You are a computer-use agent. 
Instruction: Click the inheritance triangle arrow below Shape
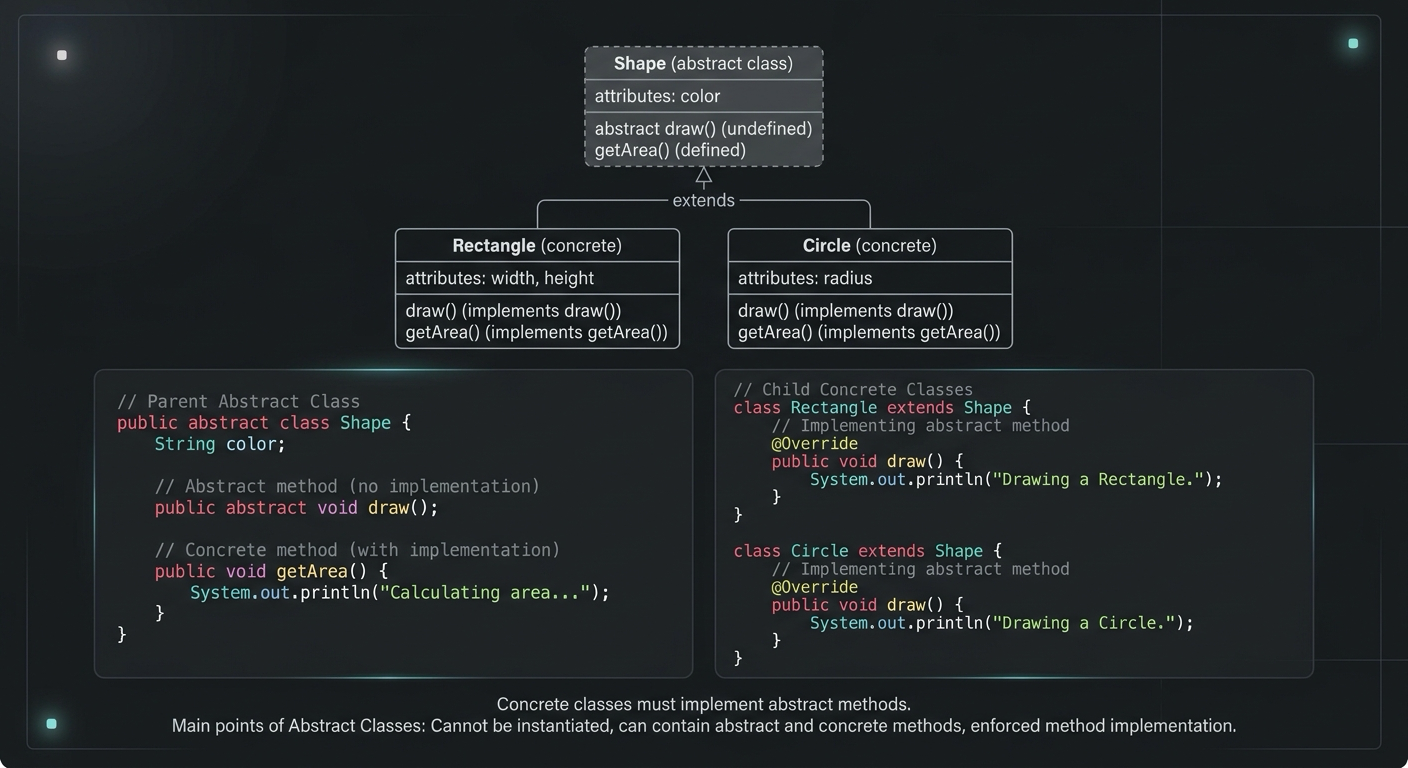[703, 177]
